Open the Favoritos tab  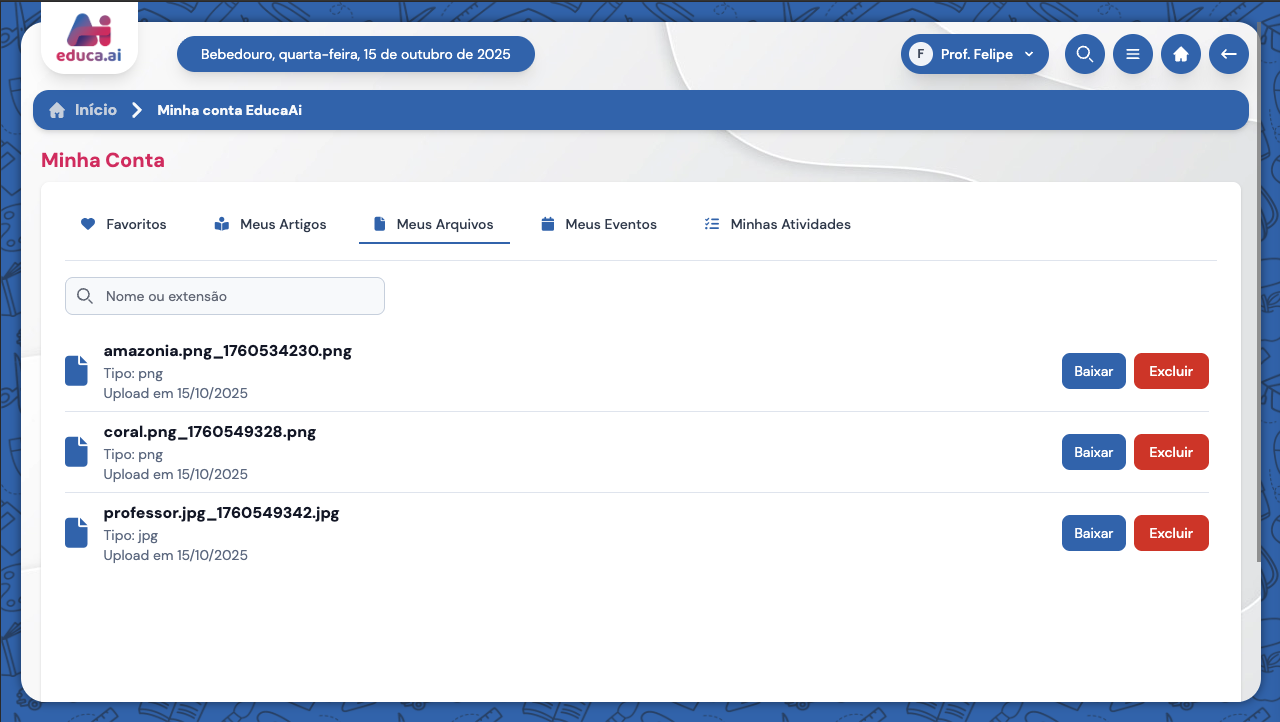point(124,224)
